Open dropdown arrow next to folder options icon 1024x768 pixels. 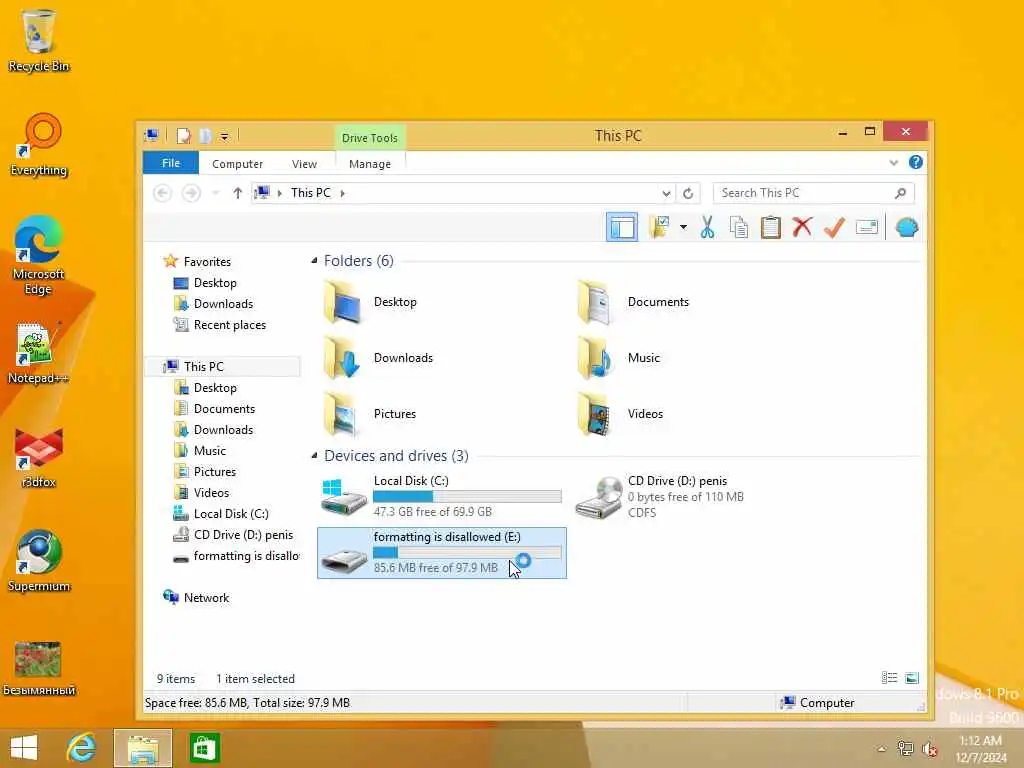[x=683, y=227]
